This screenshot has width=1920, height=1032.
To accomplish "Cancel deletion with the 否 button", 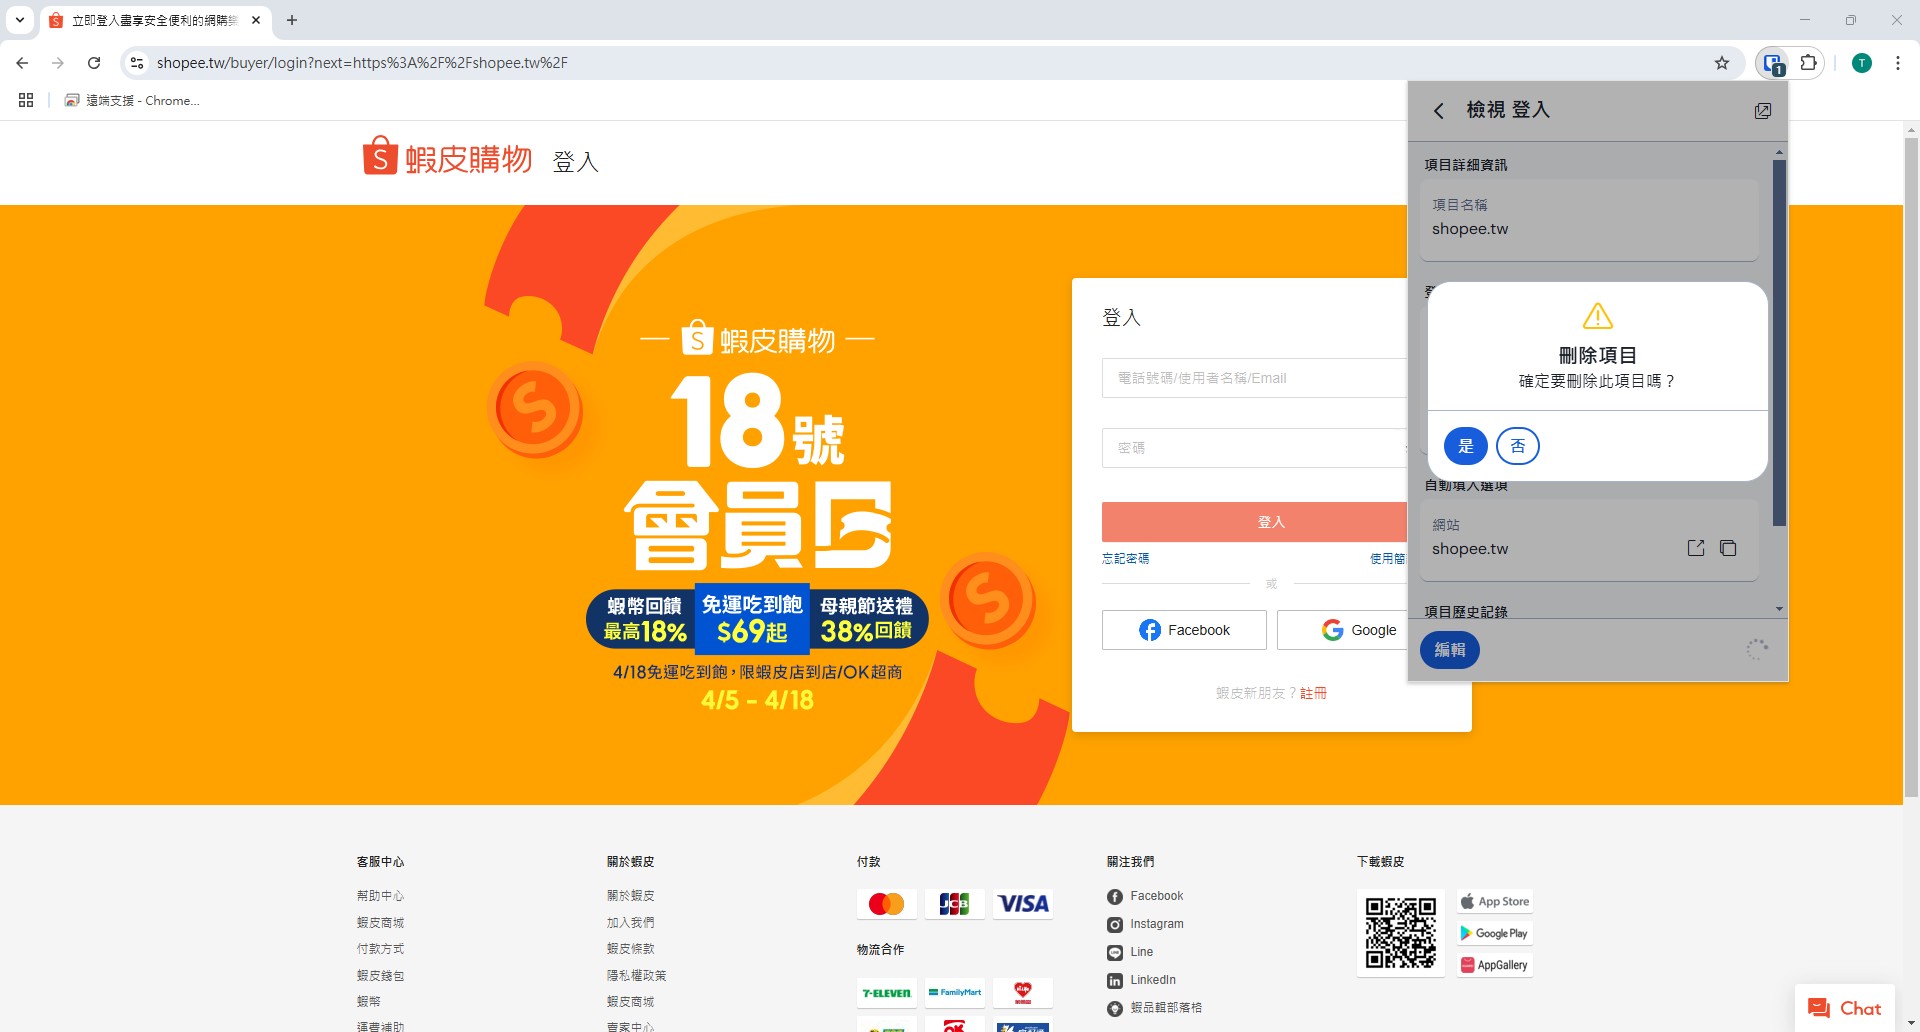I will click(1517, 446).
